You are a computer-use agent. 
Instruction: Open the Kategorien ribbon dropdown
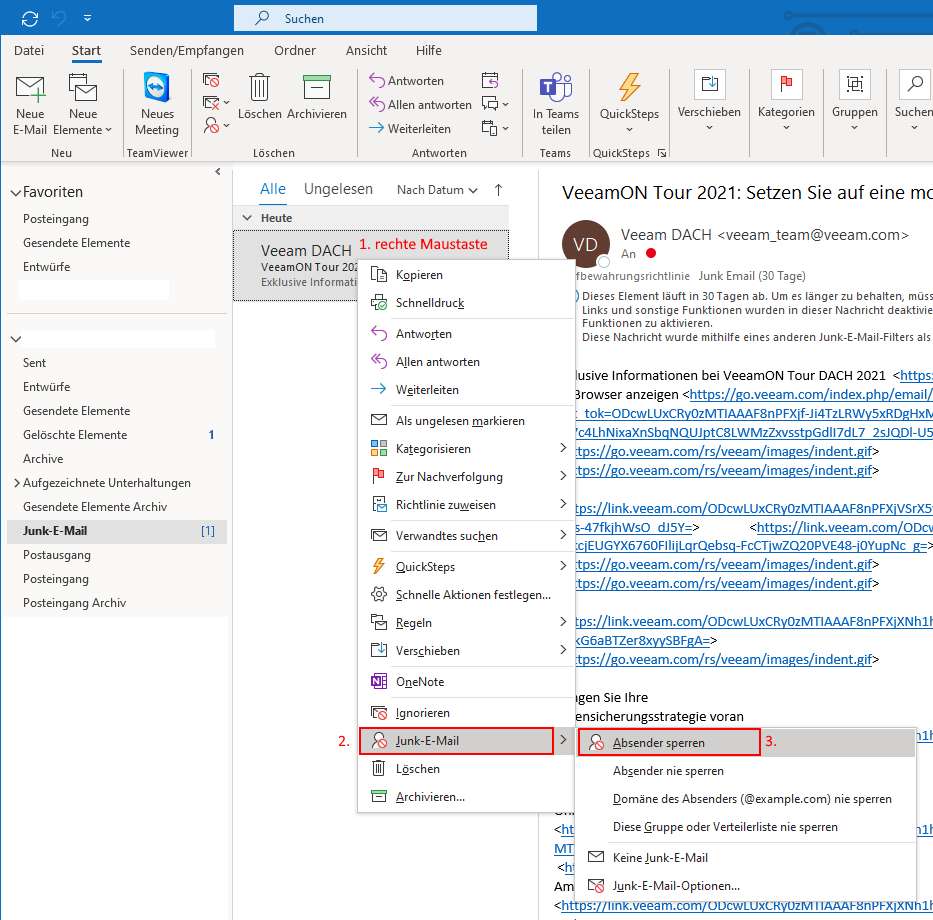[x=786, y=102]
